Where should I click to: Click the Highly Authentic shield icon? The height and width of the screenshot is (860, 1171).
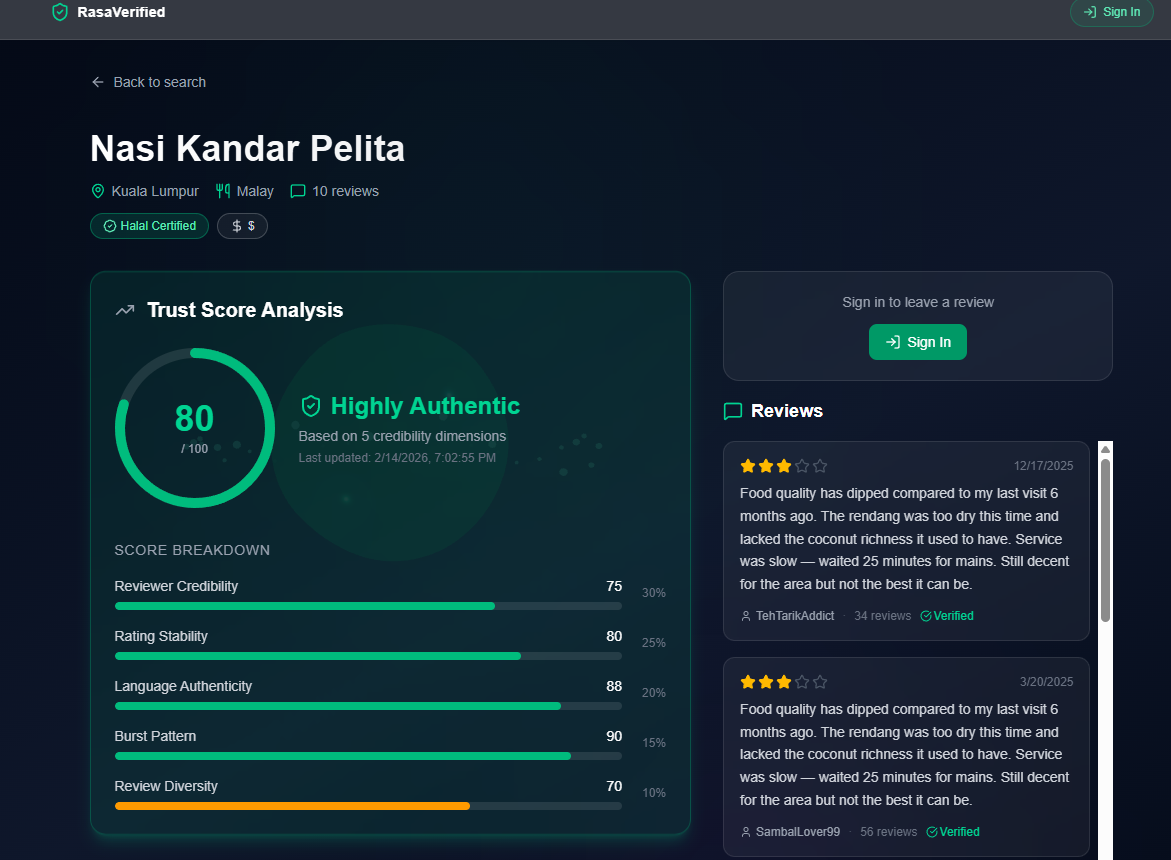311,406
